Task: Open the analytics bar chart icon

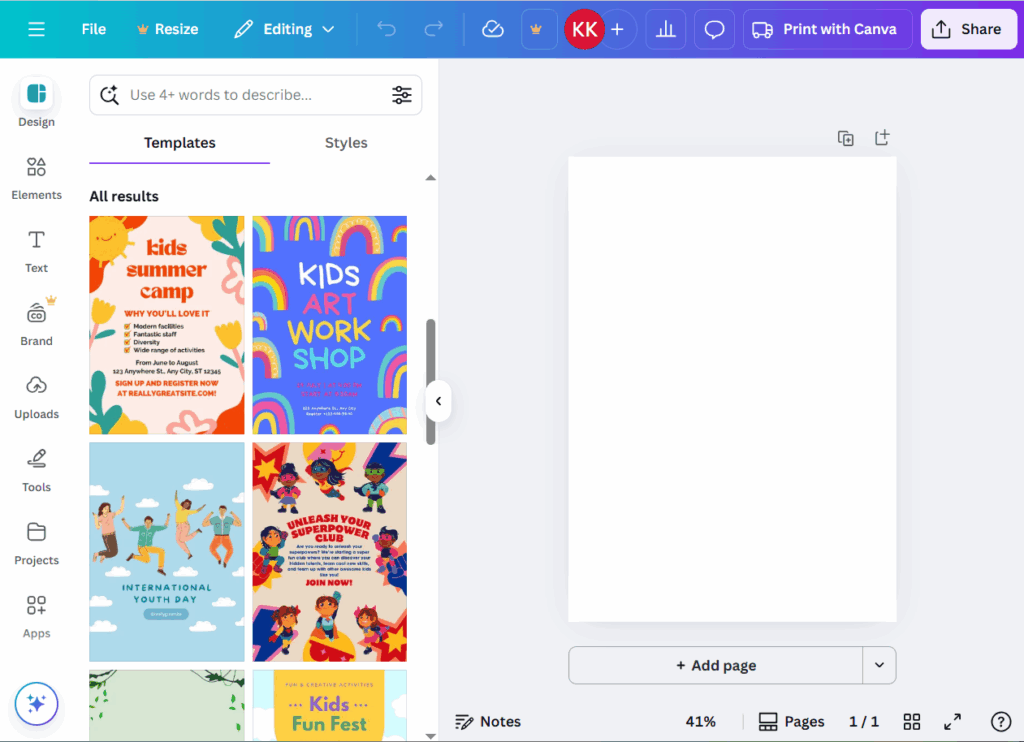Action: 665,30
